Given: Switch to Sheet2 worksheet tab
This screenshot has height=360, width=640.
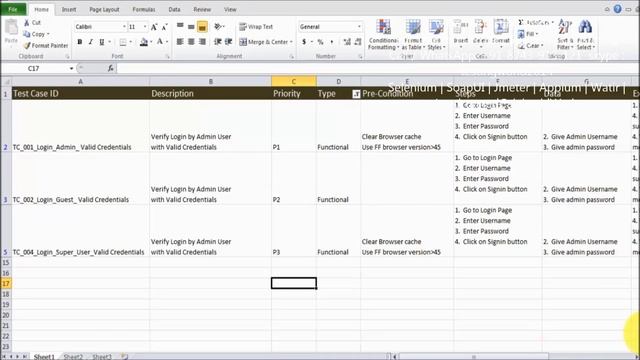Looking at the screenshot, I should [73, 357].
